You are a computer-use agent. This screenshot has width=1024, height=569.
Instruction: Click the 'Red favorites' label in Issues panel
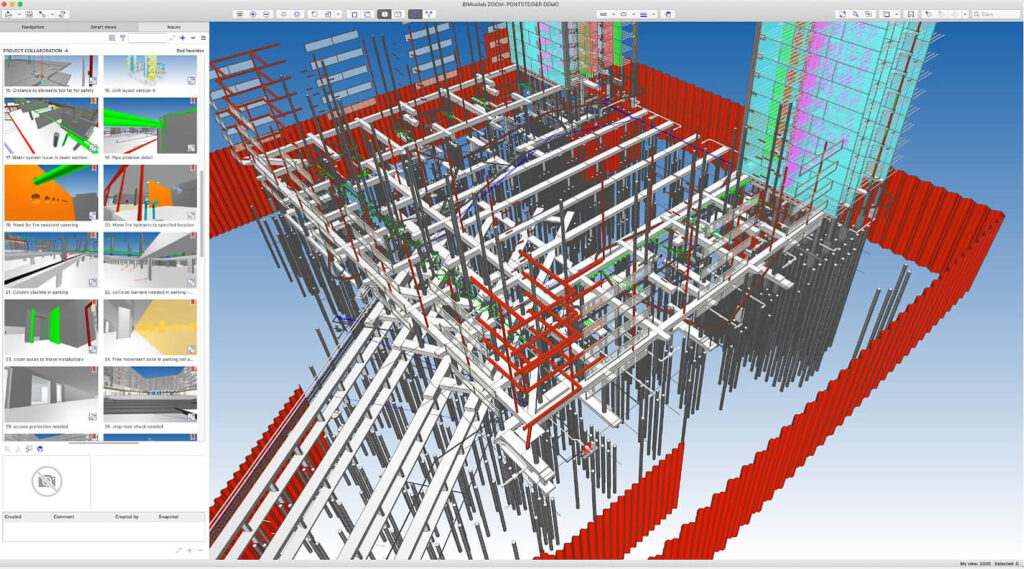click(190, 50)
